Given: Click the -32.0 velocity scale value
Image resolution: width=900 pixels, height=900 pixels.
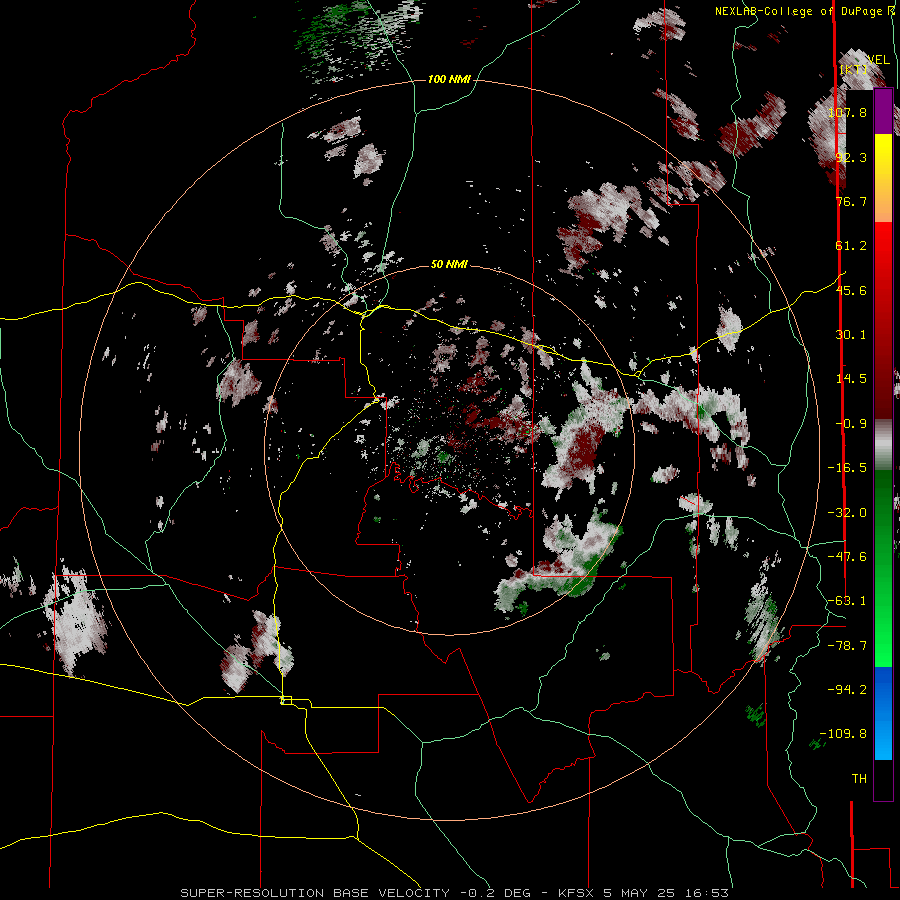Looking at the screenshot, I should [847, 513].
